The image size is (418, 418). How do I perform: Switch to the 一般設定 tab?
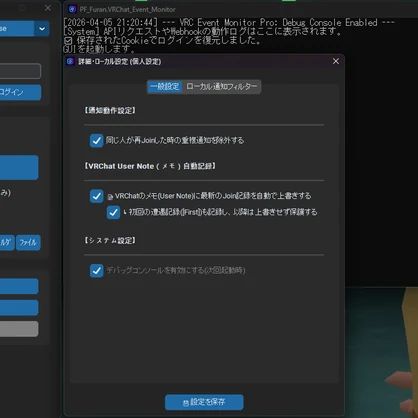tap(165, 87)
